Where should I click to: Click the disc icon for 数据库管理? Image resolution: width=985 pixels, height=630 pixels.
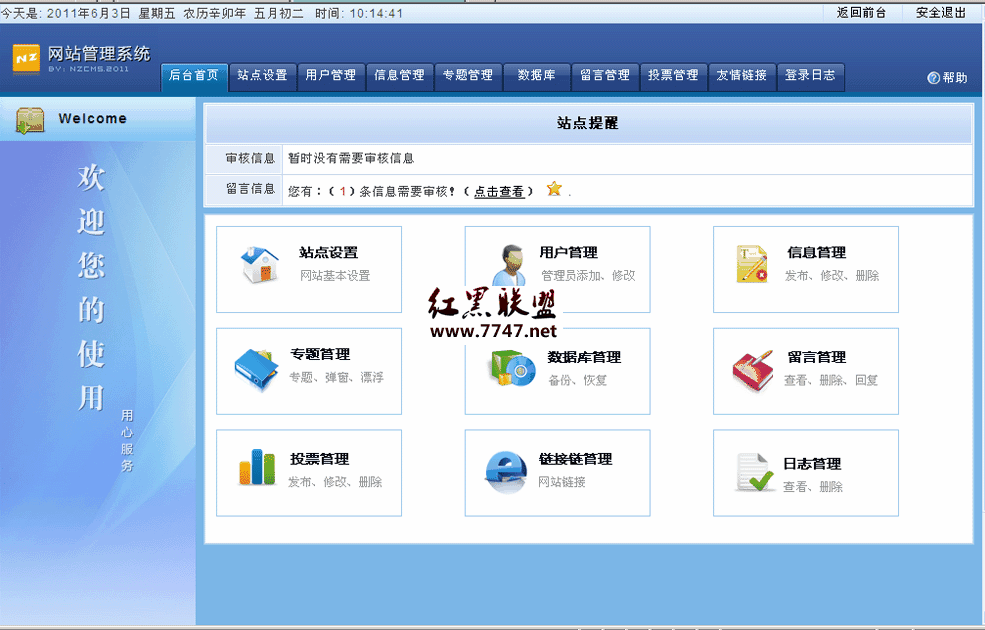512,368
